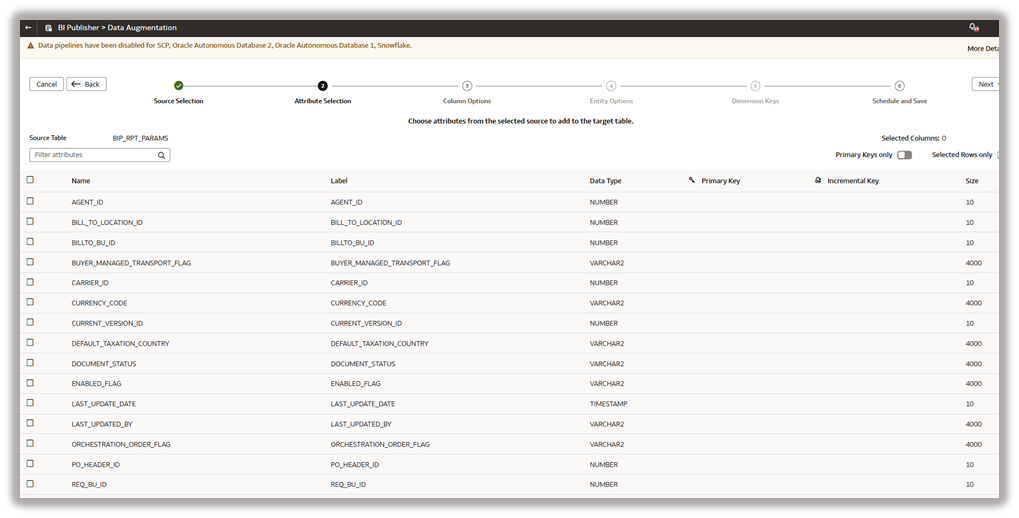
Task: Click NUMBER in the REQ_BU_ID row
Action: click(x=603, y=484)
